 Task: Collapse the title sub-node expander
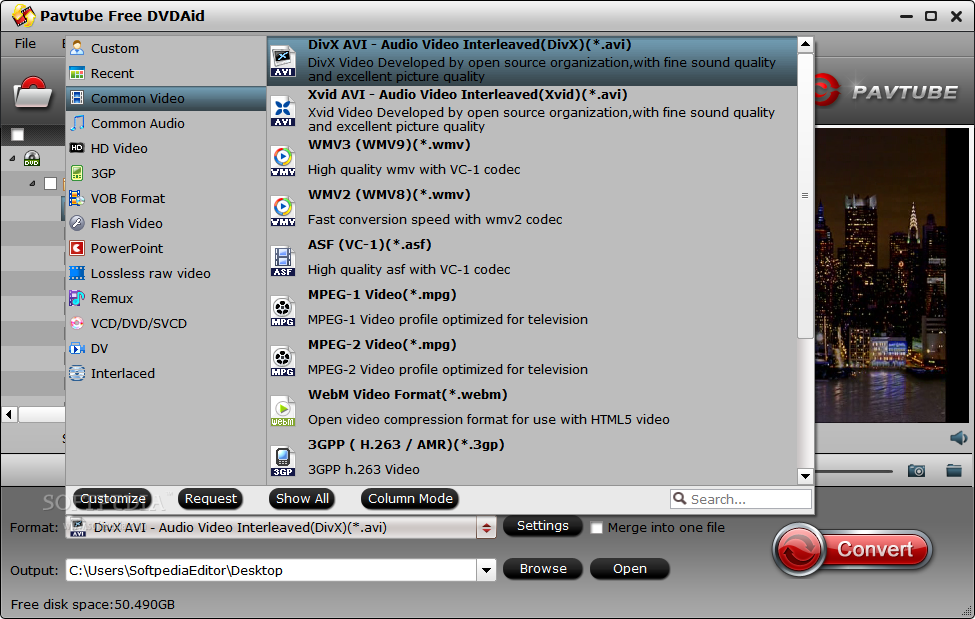pos(32,184)
